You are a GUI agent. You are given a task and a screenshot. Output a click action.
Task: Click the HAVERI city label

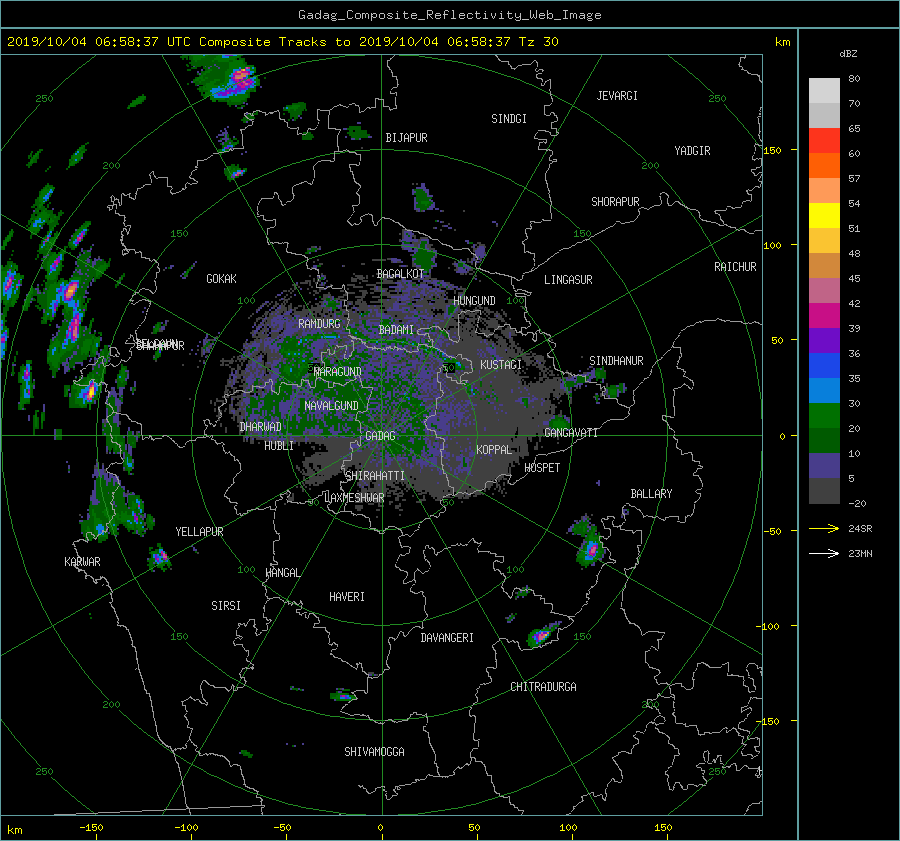[x=347, y=597]
